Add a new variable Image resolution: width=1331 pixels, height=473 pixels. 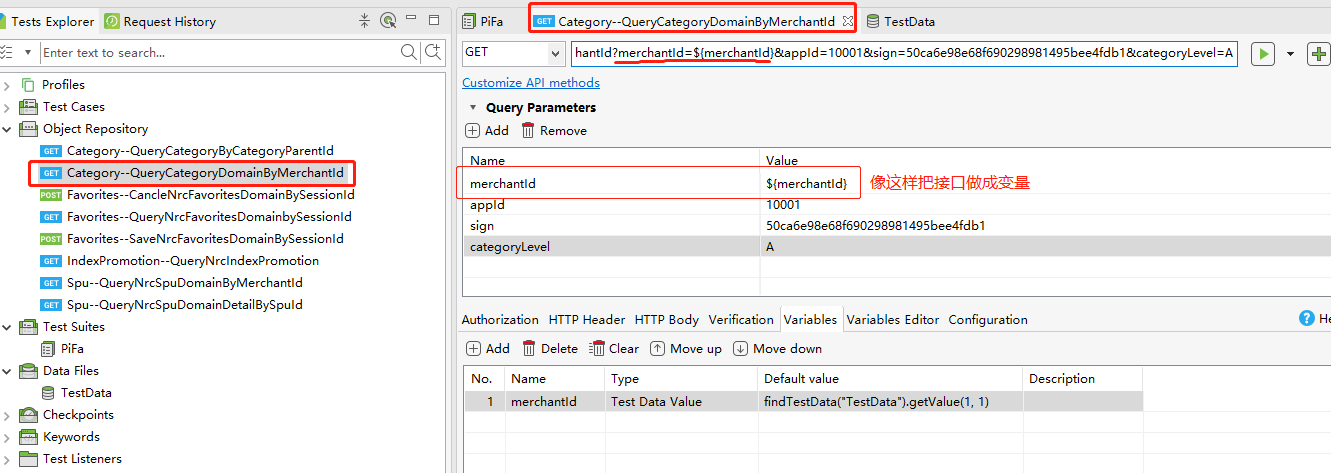[x=489, y=349]
